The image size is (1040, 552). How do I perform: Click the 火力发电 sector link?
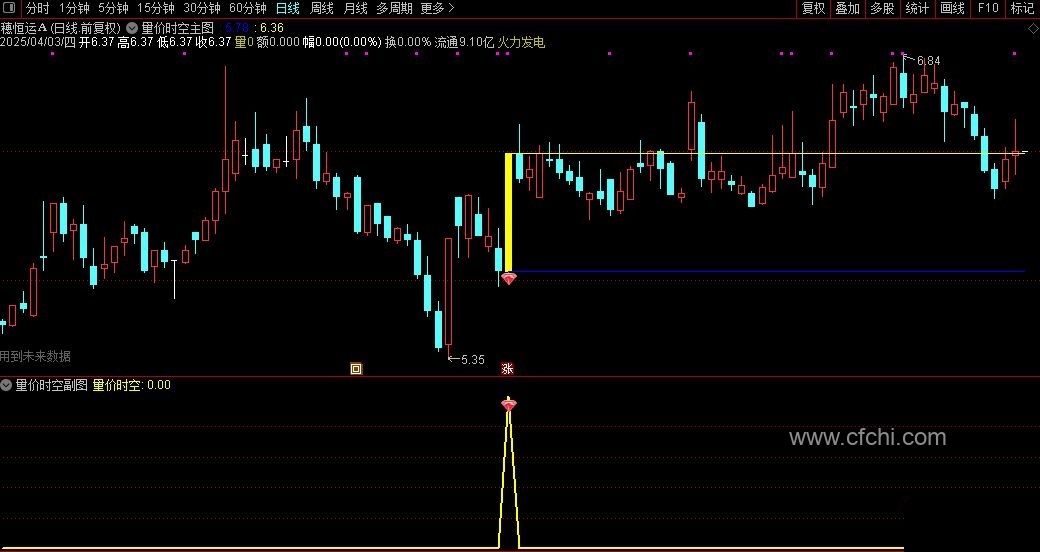tap(521, 42)
